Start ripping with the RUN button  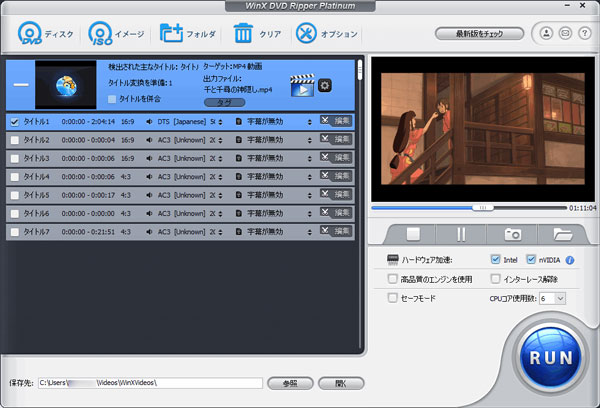(x=551, y=358)
